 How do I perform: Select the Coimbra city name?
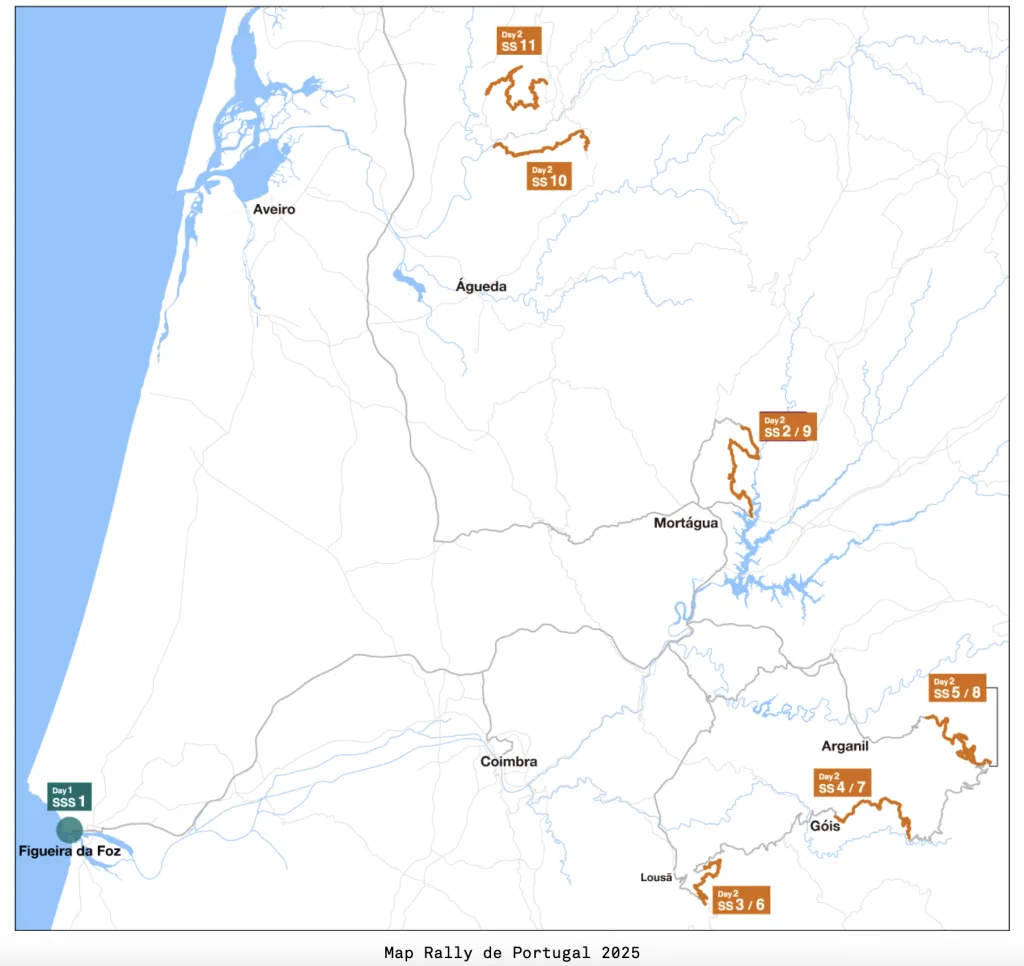click(509, 762)
